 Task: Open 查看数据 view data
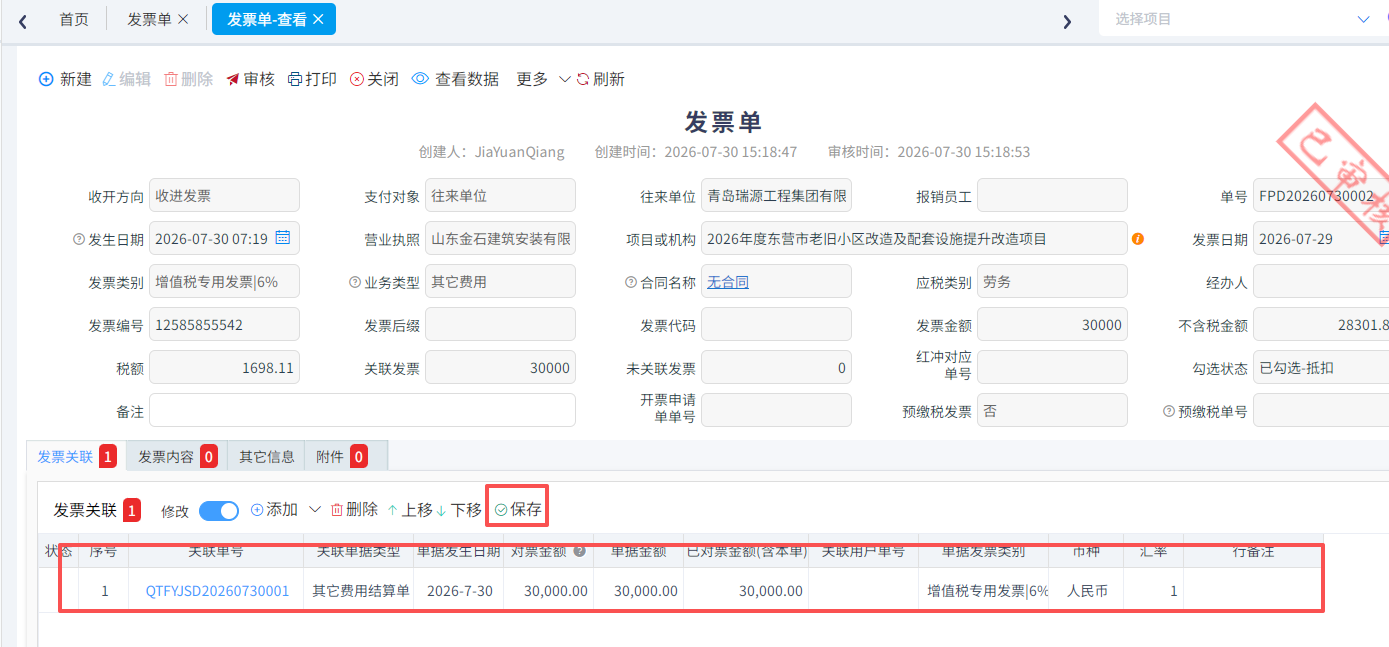point(455,79)
